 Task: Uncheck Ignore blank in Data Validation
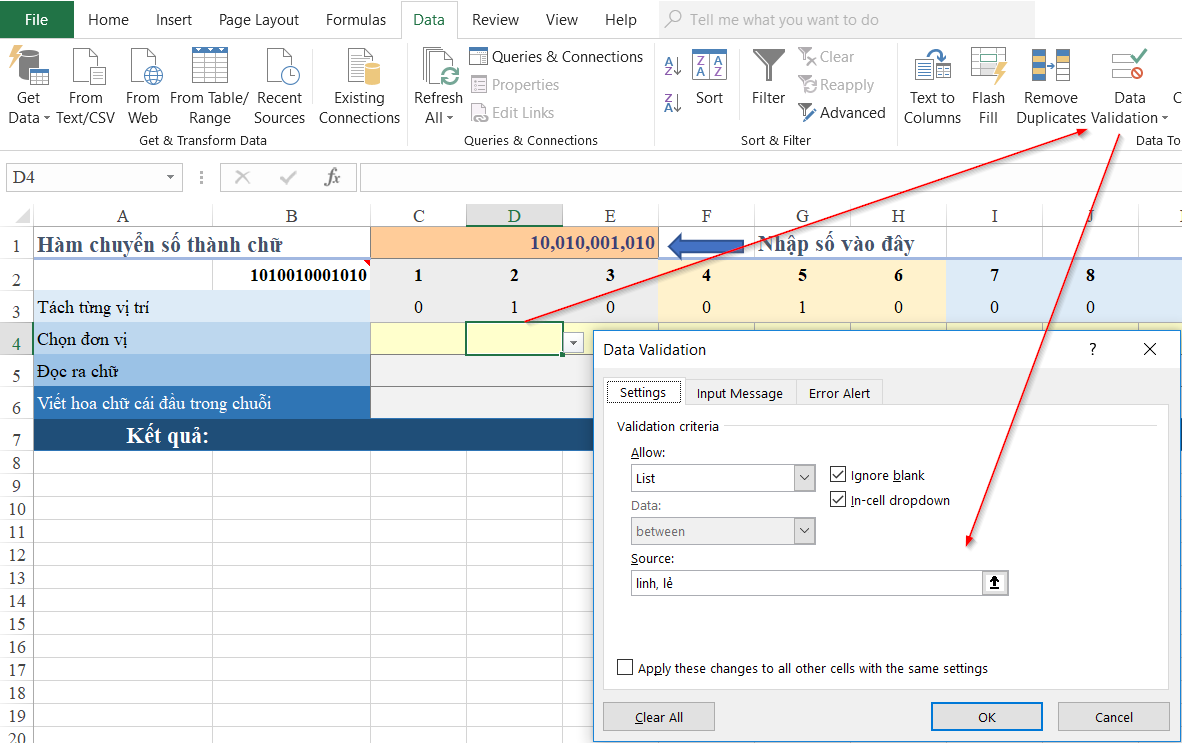click(x=838, y=474)
